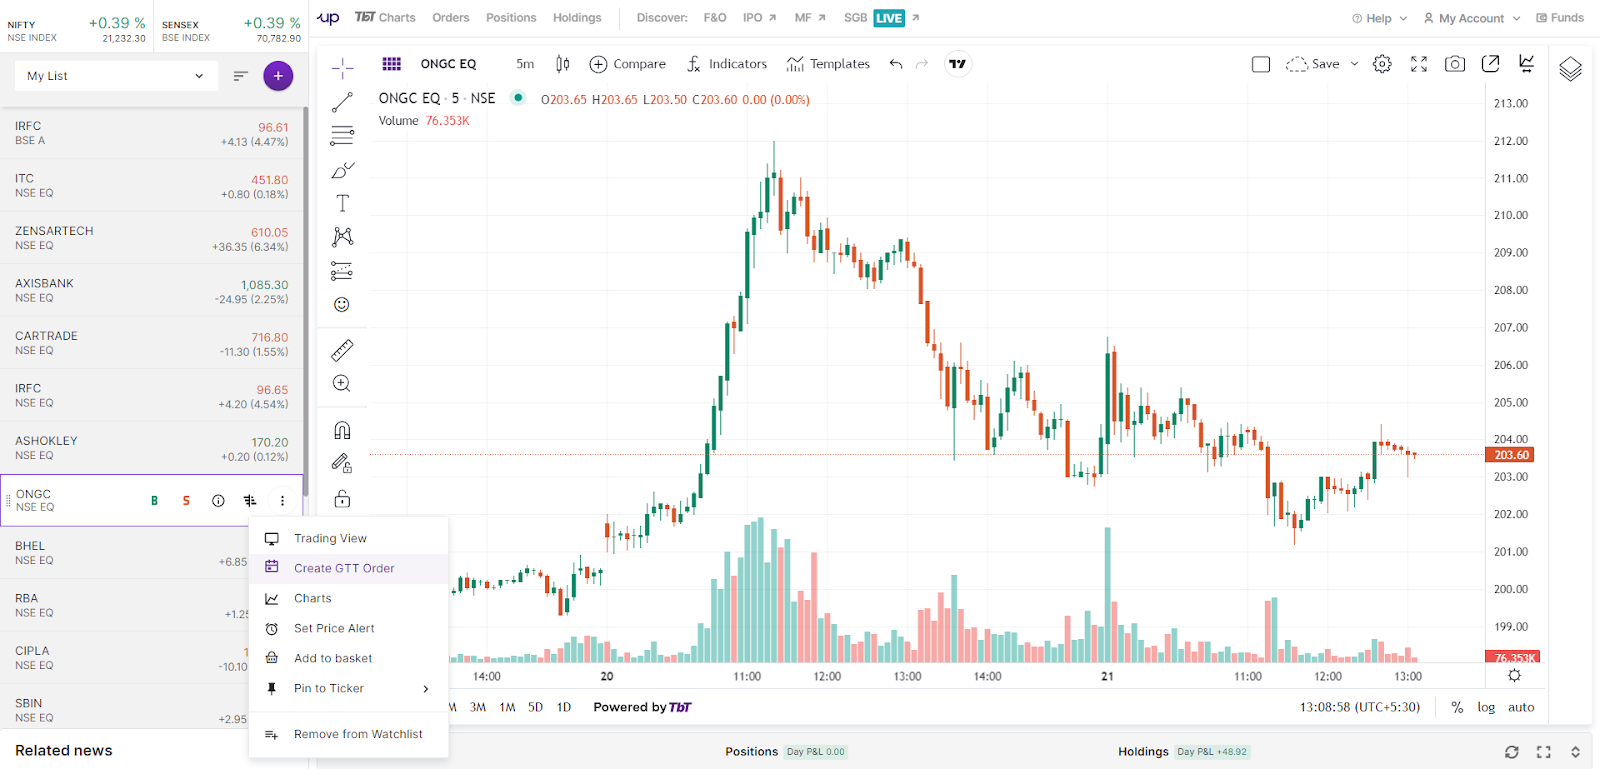Open chart settings gear

pos(1382,64)
